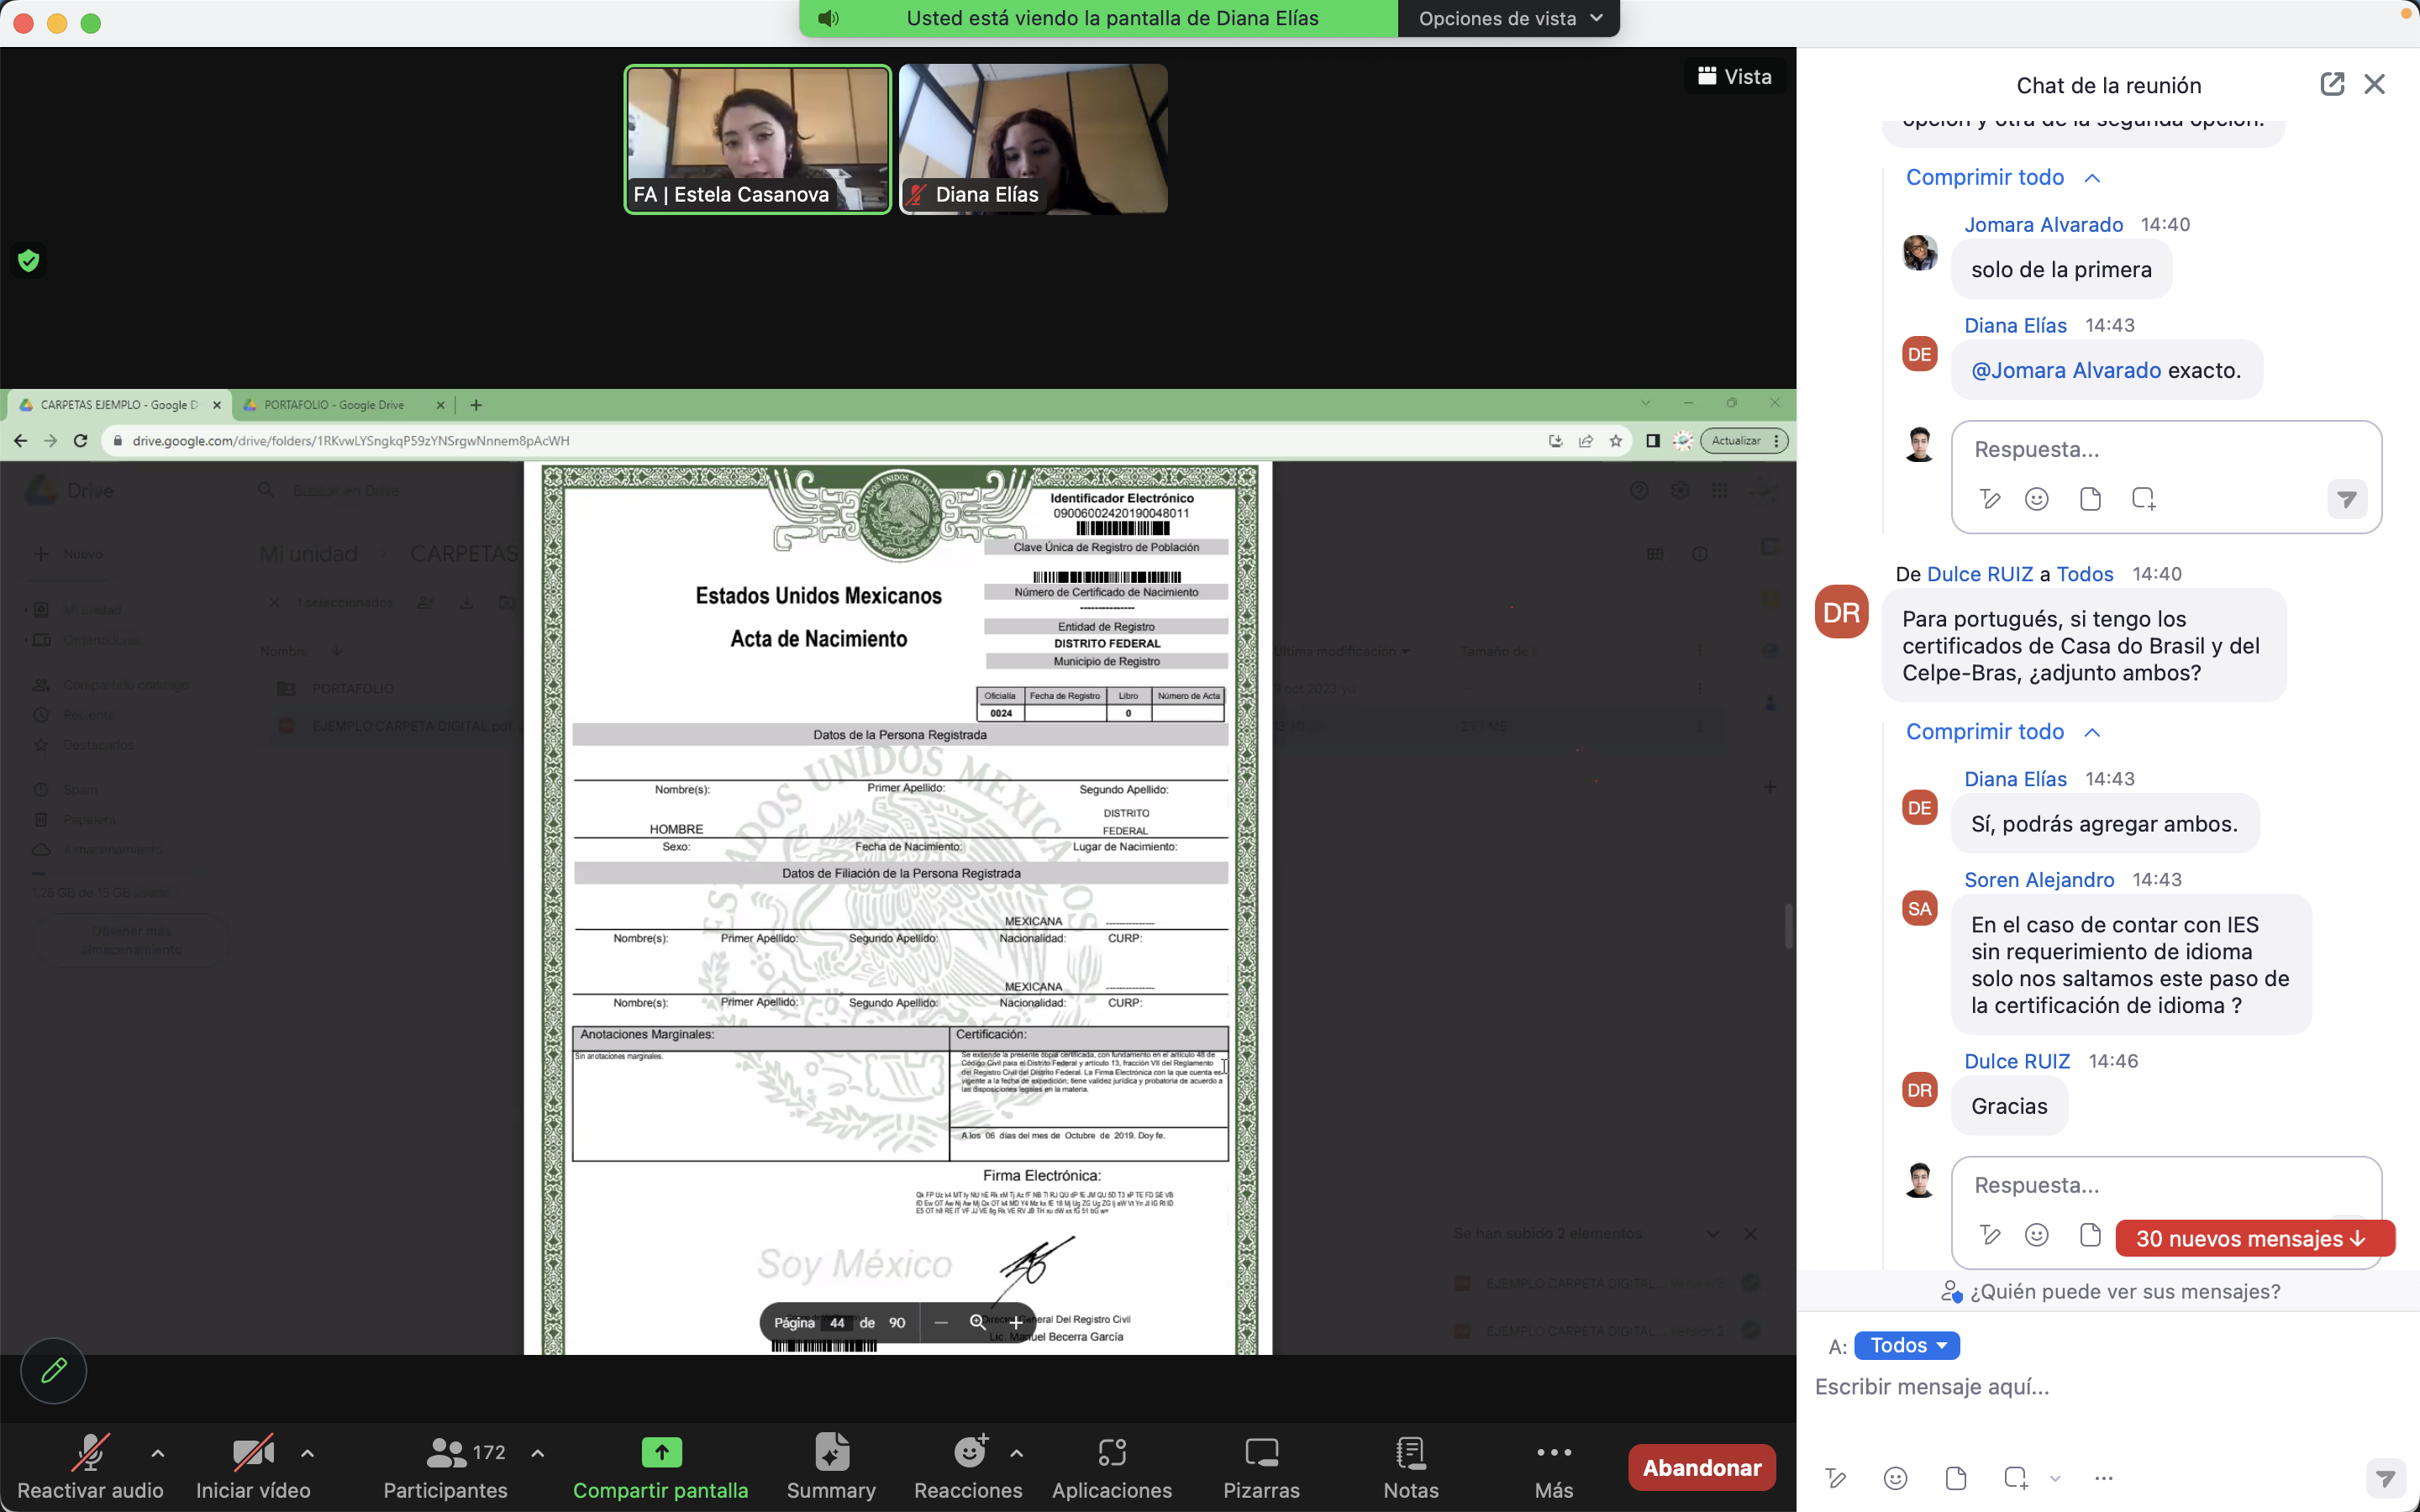Click the red Abandonar button
This screenshot has height=1512, width=2420.
(x=1702, y=1467)
